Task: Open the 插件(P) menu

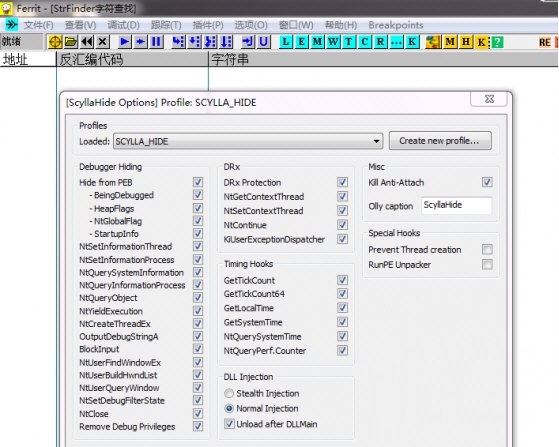Action: (208, 25)
